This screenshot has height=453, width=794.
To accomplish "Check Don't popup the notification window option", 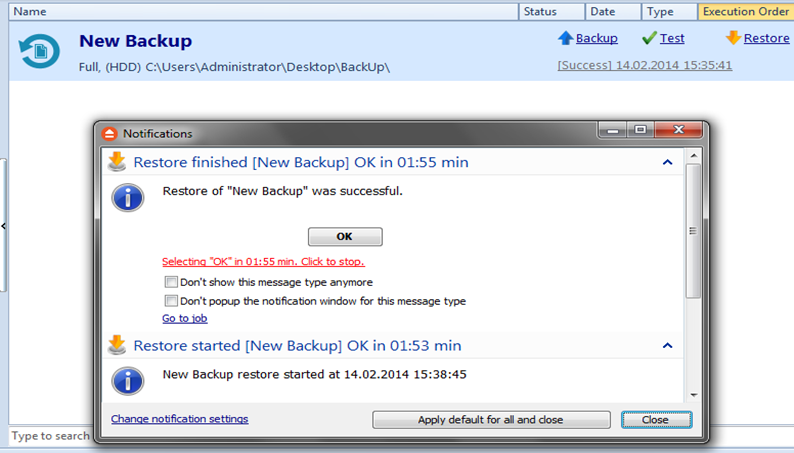I will coord(171,301).
